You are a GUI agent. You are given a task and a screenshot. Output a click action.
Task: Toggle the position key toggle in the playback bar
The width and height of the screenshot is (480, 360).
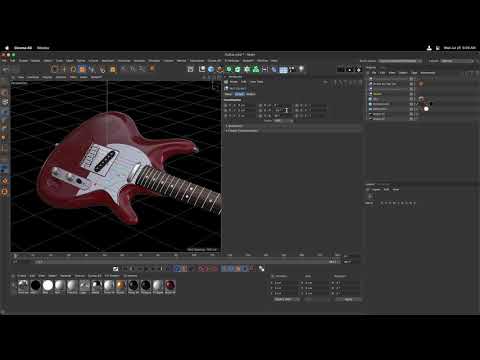(224, 269)
